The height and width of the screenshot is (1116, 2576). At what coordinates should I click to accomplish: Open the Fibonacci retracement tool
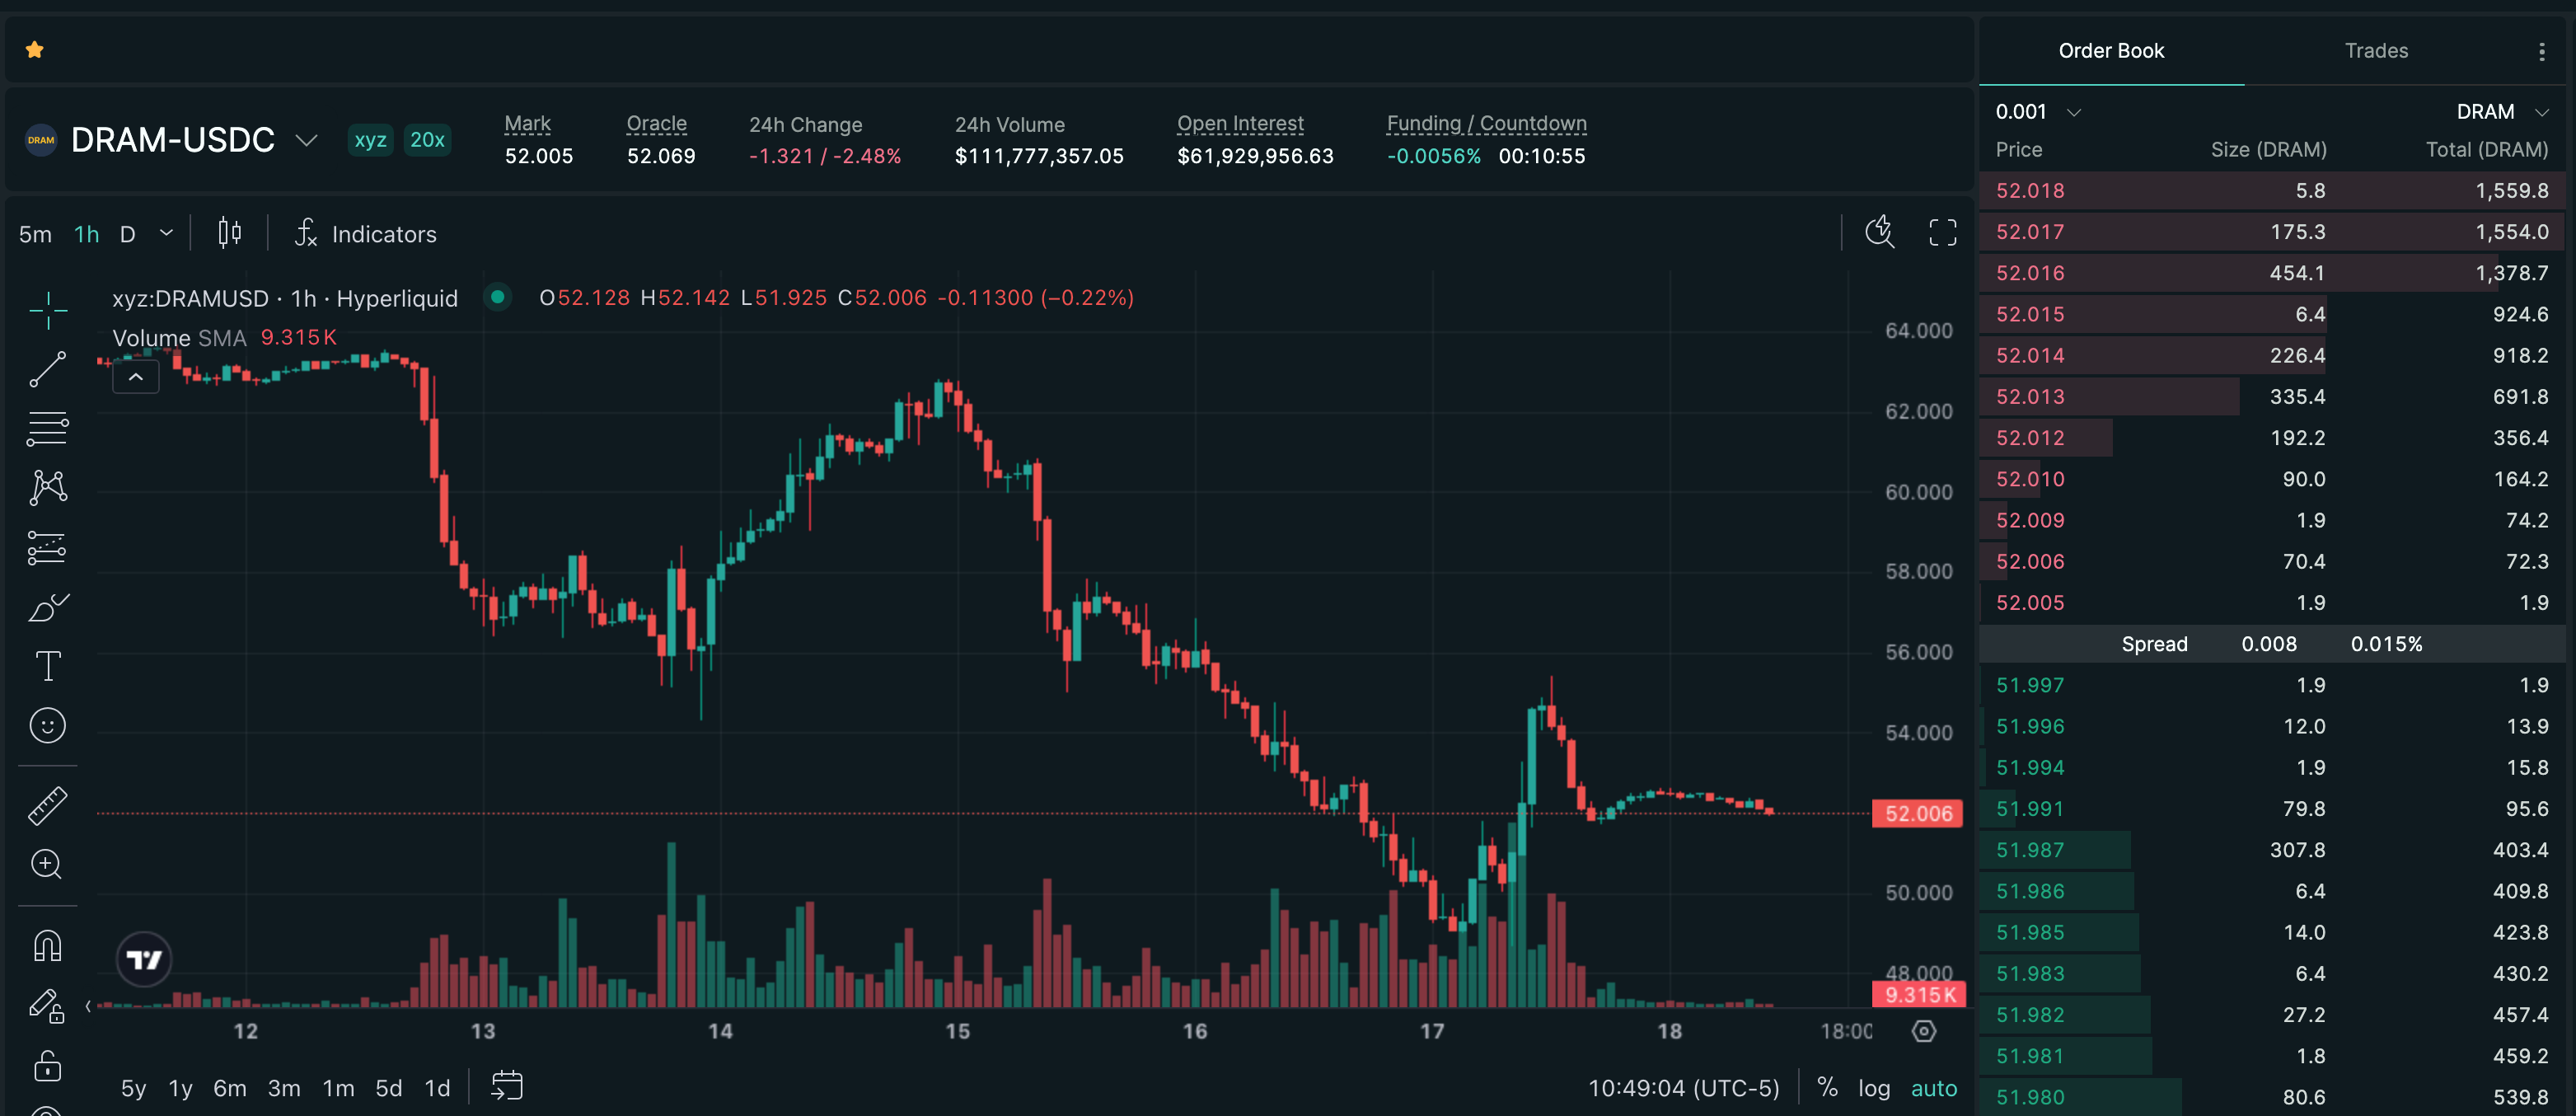pyautogui.click(x=47, y=429)
